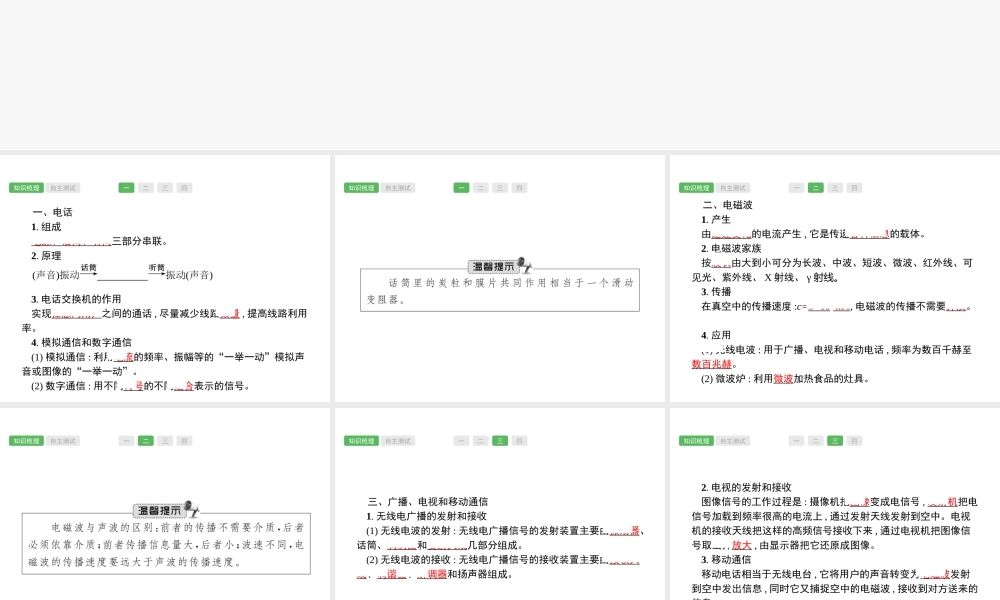Click megaphone icon on the 话筒 tip slide
The width and height of the screenshot is (1000, 600).
tap(526, 265)
